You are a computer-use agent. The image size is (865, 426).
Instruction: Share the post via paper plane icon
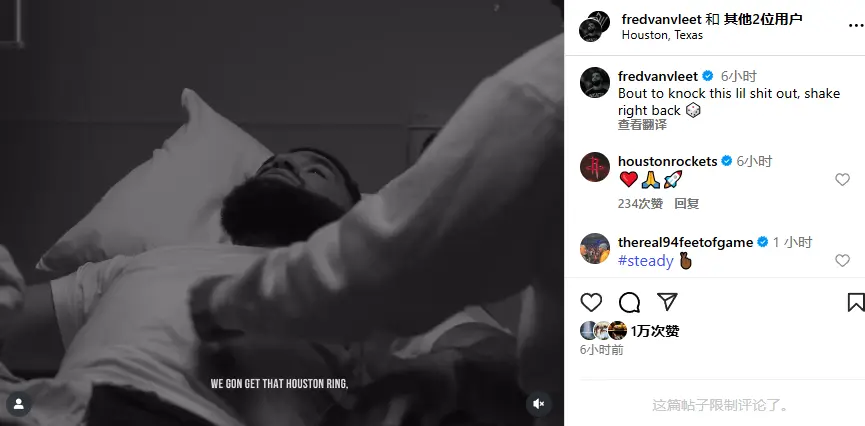tap(667, 302)
